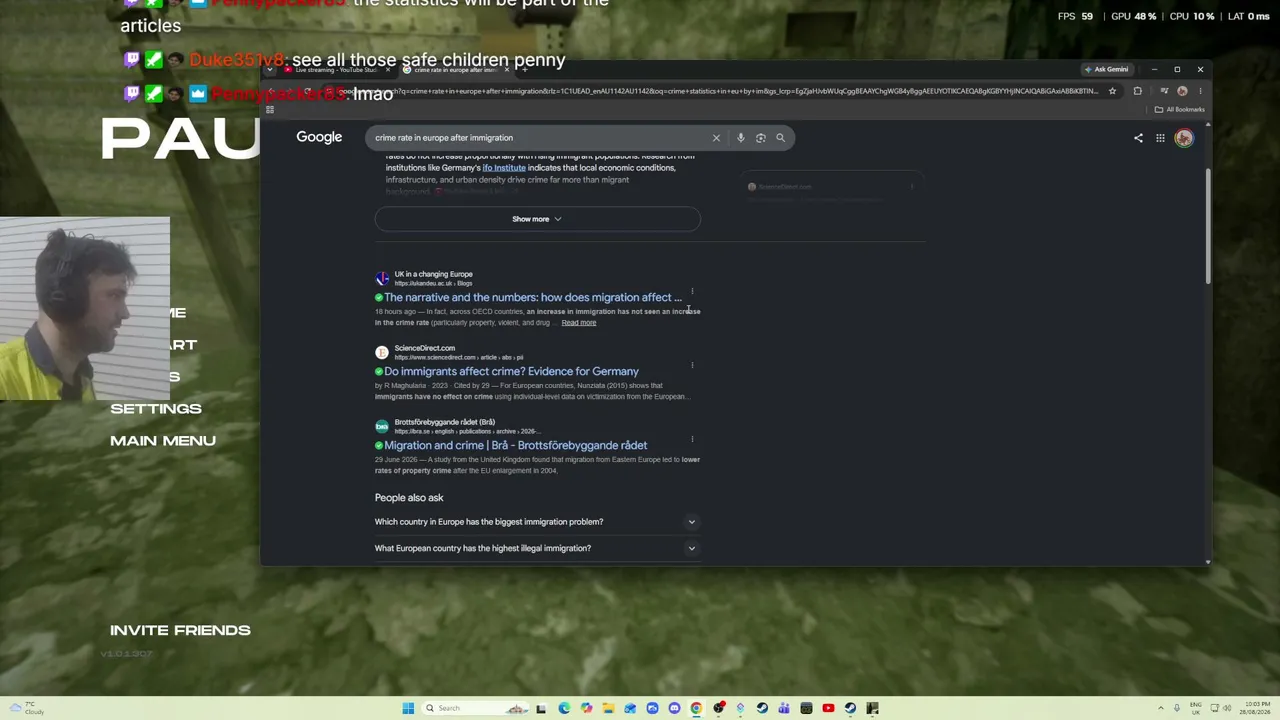Open Chrome media controls icon
This screenshot has width=1280, height=720.
(x=1164, y=91)
